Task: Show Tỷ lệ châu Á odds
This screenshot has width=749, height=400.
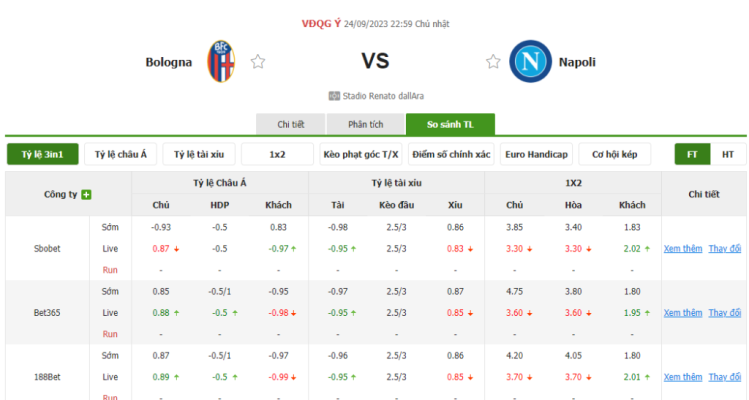Action: (x=120, y=154)
